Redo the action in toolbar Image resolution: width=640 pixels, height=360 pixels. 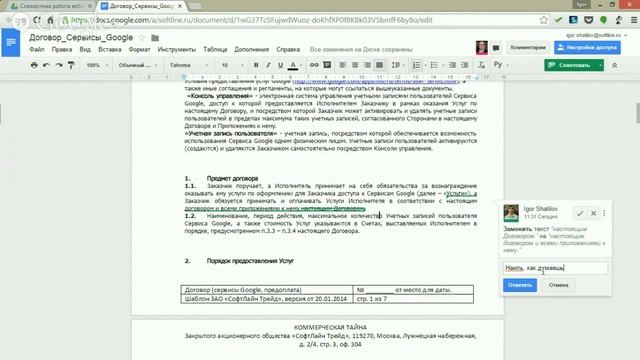click(59, 65)
